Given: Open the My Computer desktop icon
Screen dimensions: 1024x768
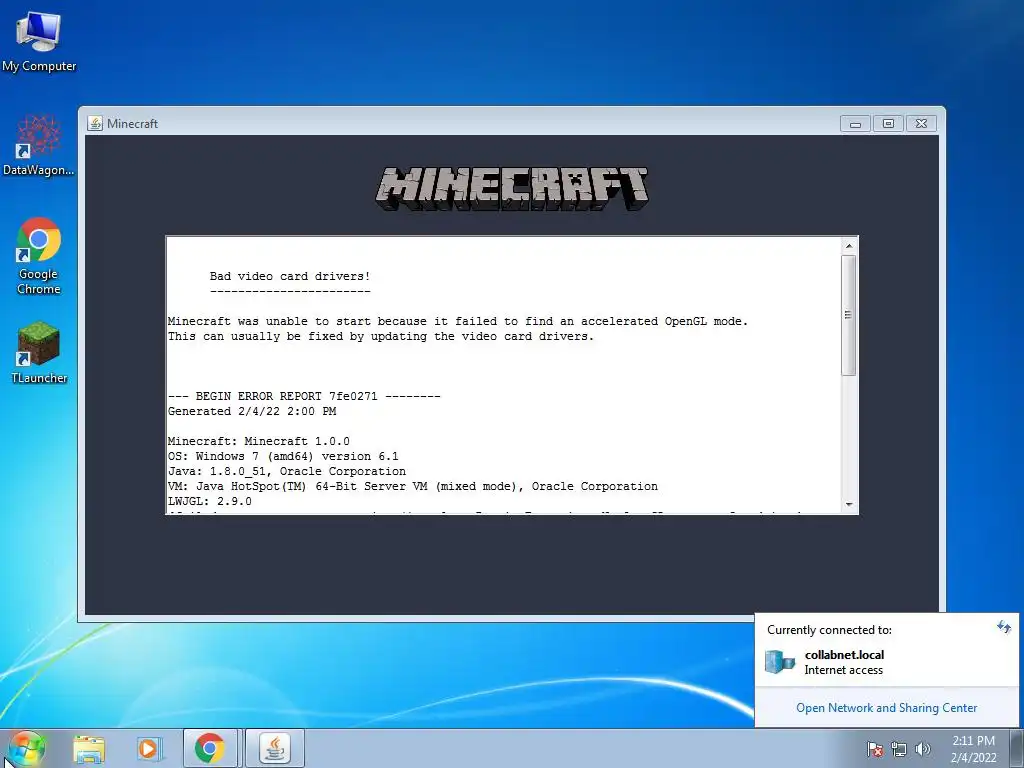Looking at the screenshot, I should tap(39, 41).
